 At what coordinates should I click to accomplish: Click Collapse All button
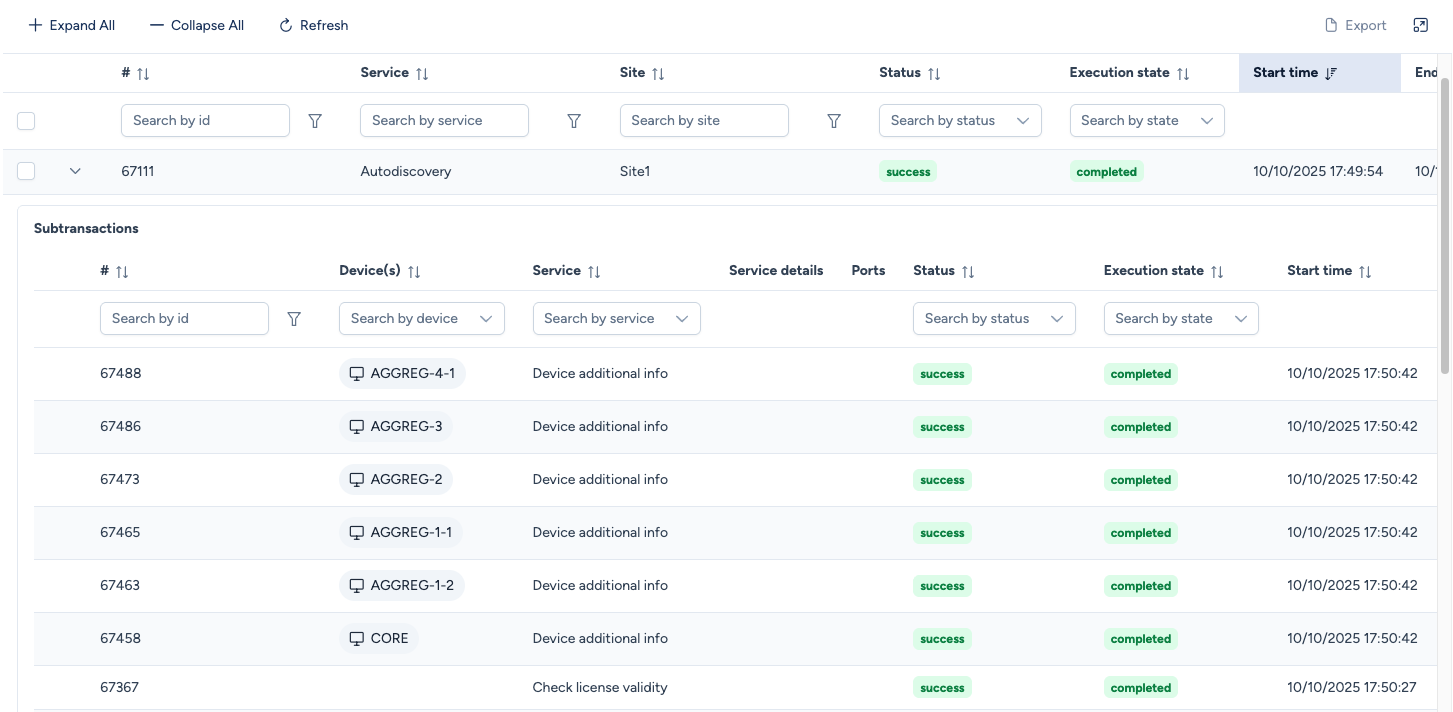(197, 25)
